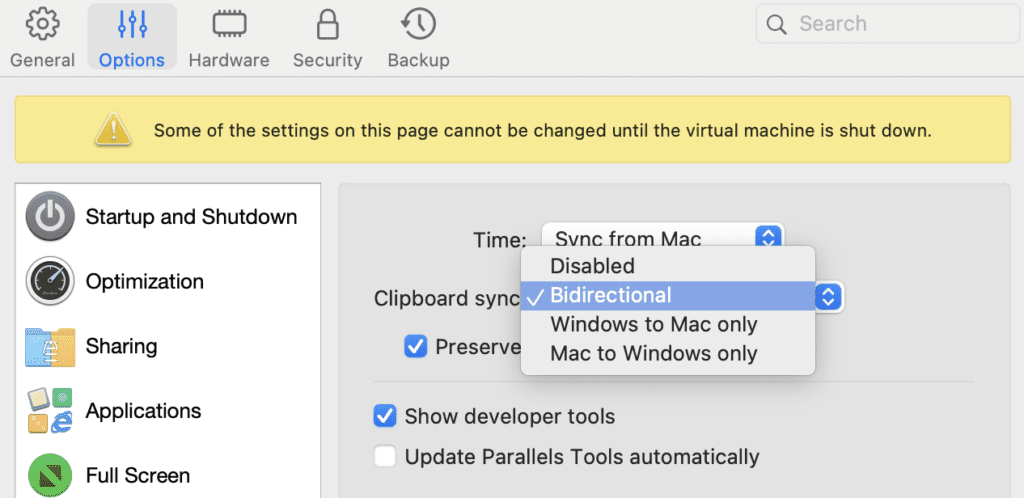Click the Full Screen sidebar icon
The height and width of the screenshot is (498, 1024).
[x=50, y=475]
